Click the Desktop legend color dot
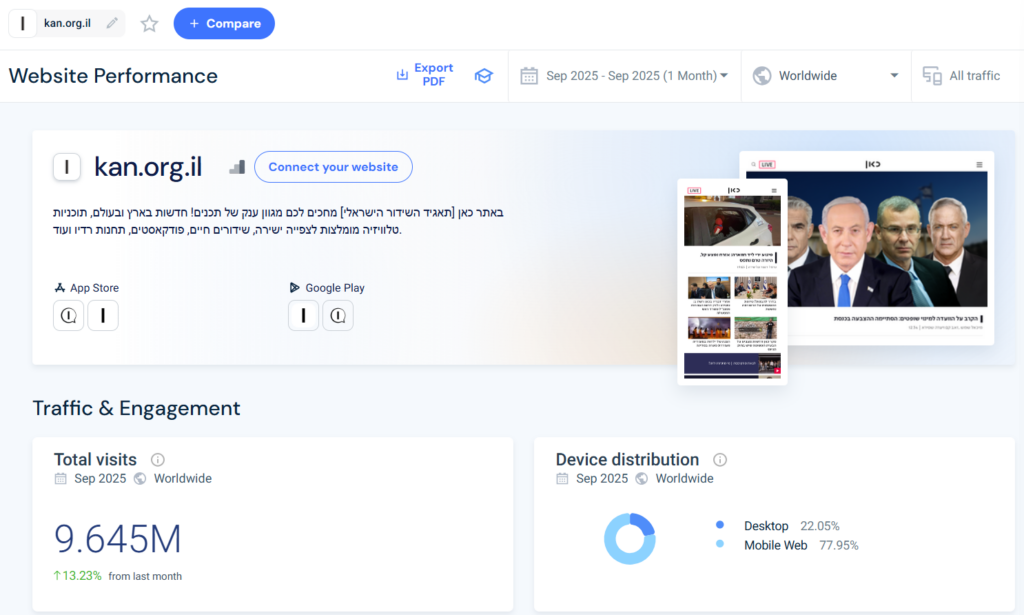1024x615 pixels. coord(720,524)
